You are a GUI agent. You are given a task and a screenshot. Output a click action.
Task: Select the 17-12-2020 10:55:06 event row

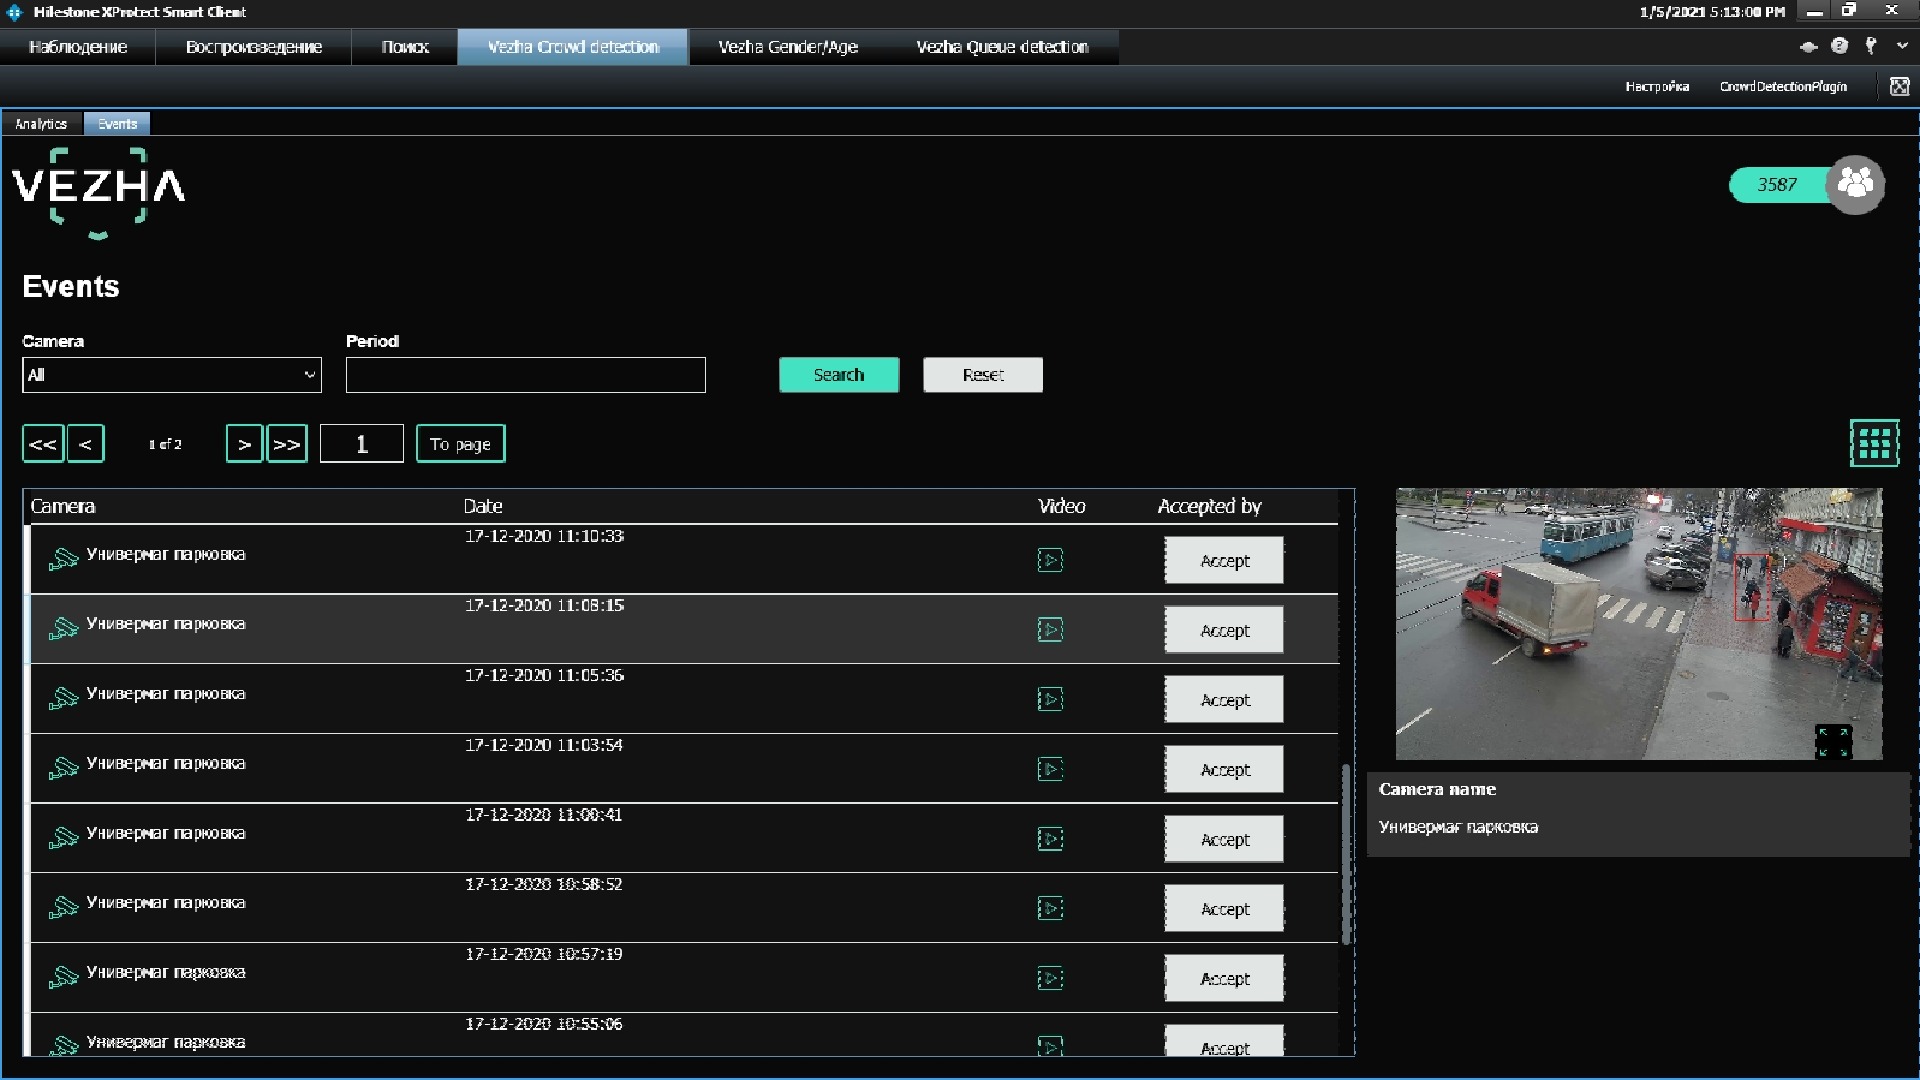point(684,1035)
